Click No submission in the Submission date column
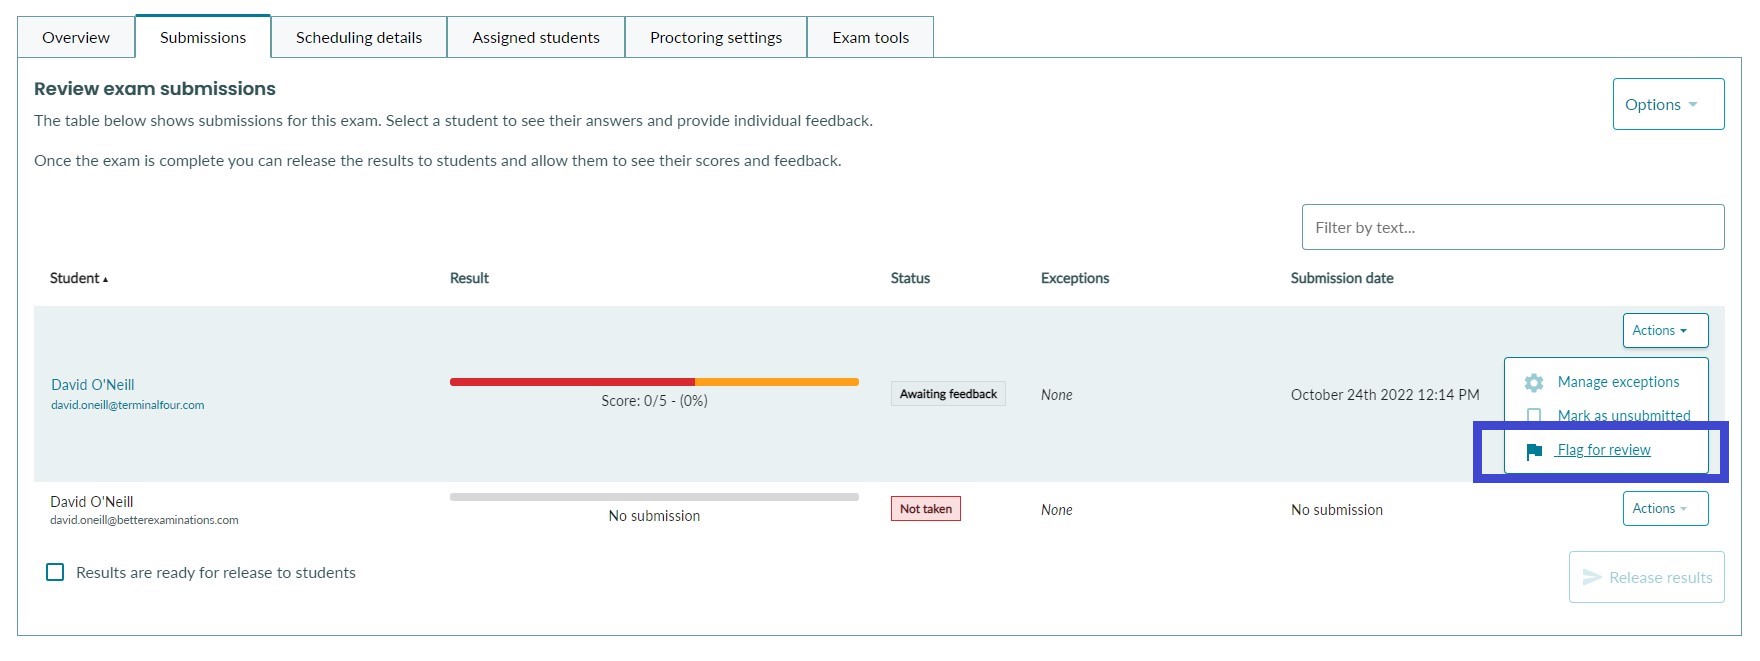The width and height of the screenshot is (1760, 661). pyautogui.click(x=1337, y=510)
